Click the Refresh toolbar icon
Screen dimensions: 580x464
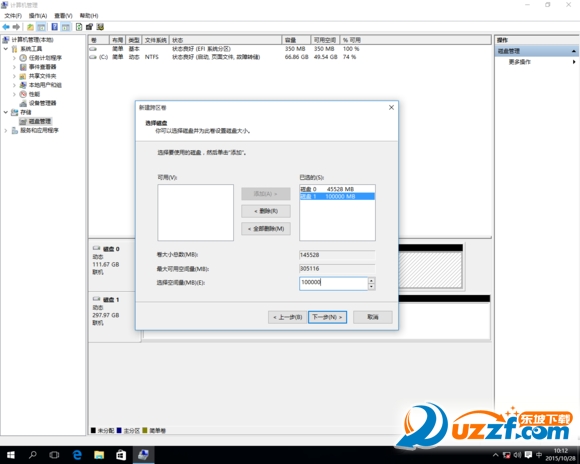pos(79,27)
